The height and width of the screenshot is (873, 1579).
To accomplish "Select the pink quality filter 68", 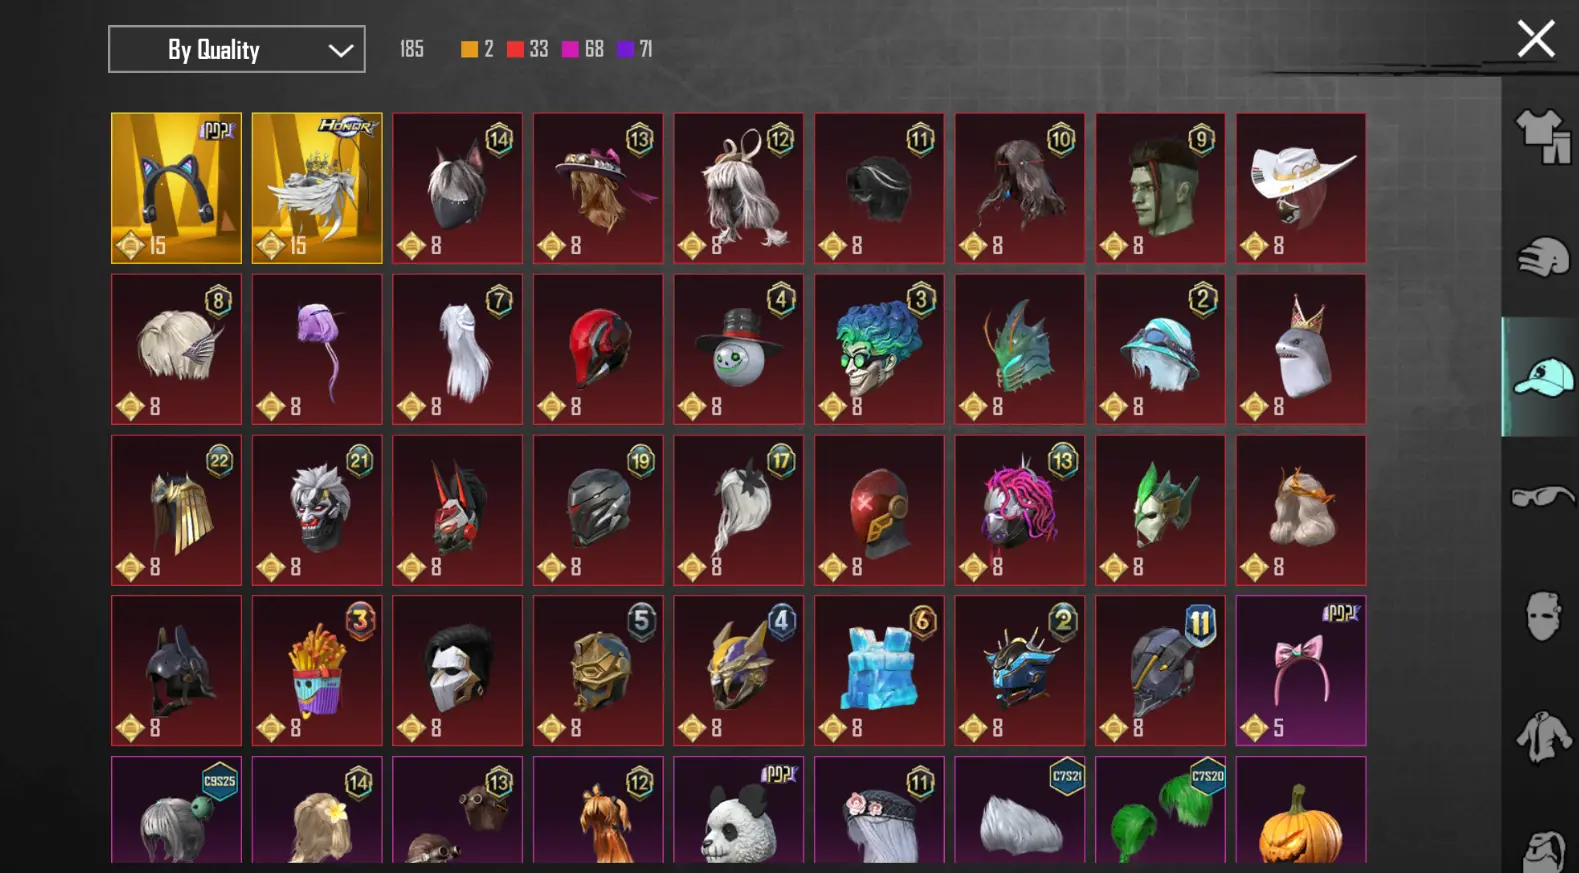I will [x=583, y=49].
